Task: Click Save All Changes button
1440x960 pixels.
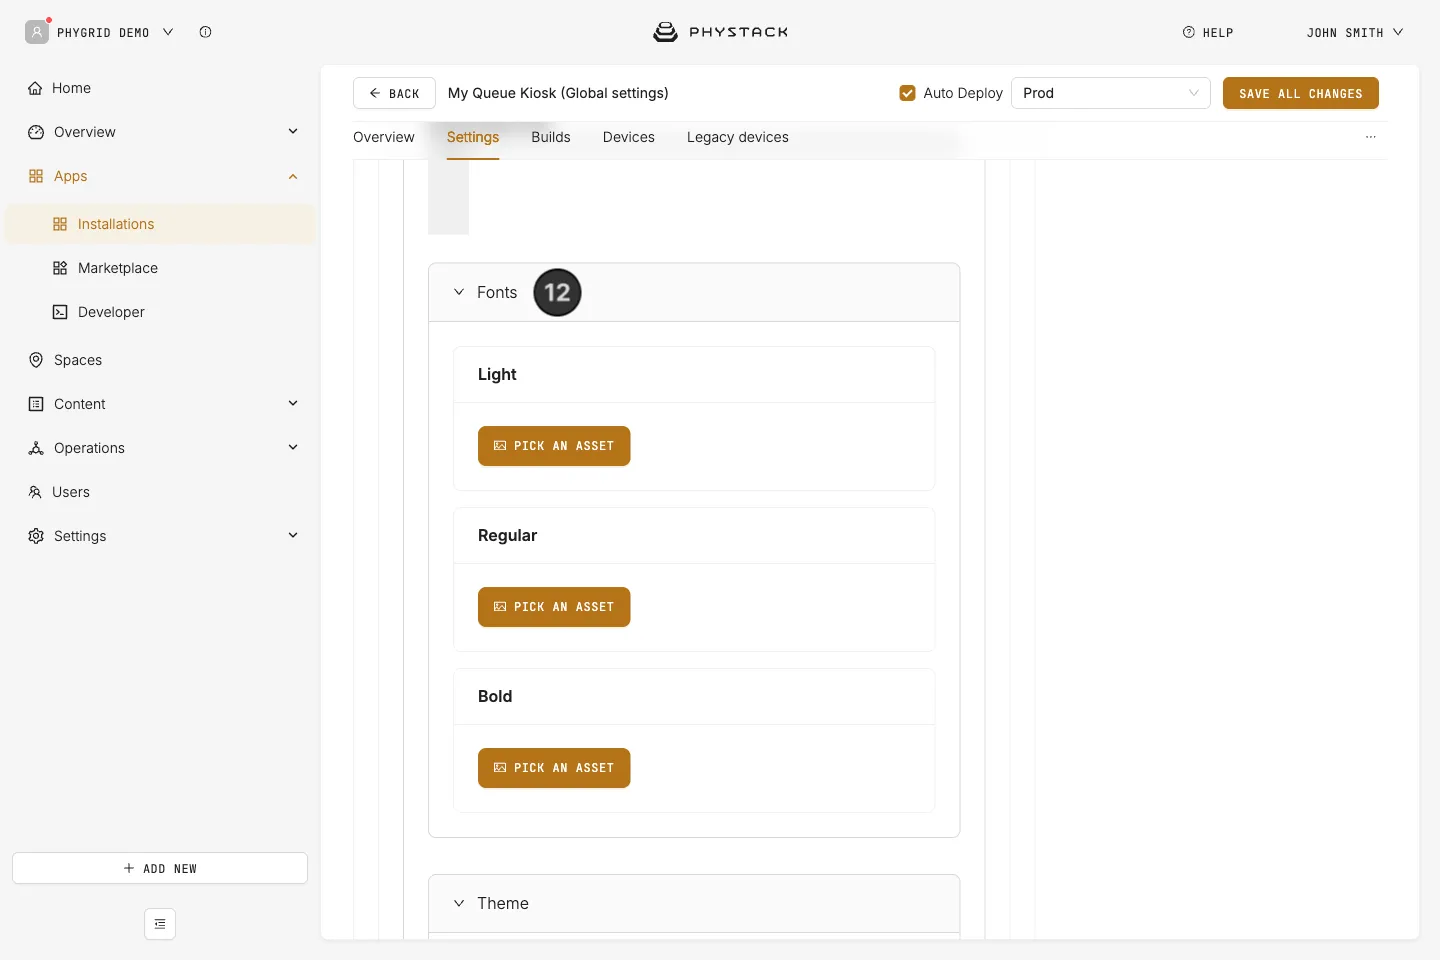Action: [x=1301, y=93]
